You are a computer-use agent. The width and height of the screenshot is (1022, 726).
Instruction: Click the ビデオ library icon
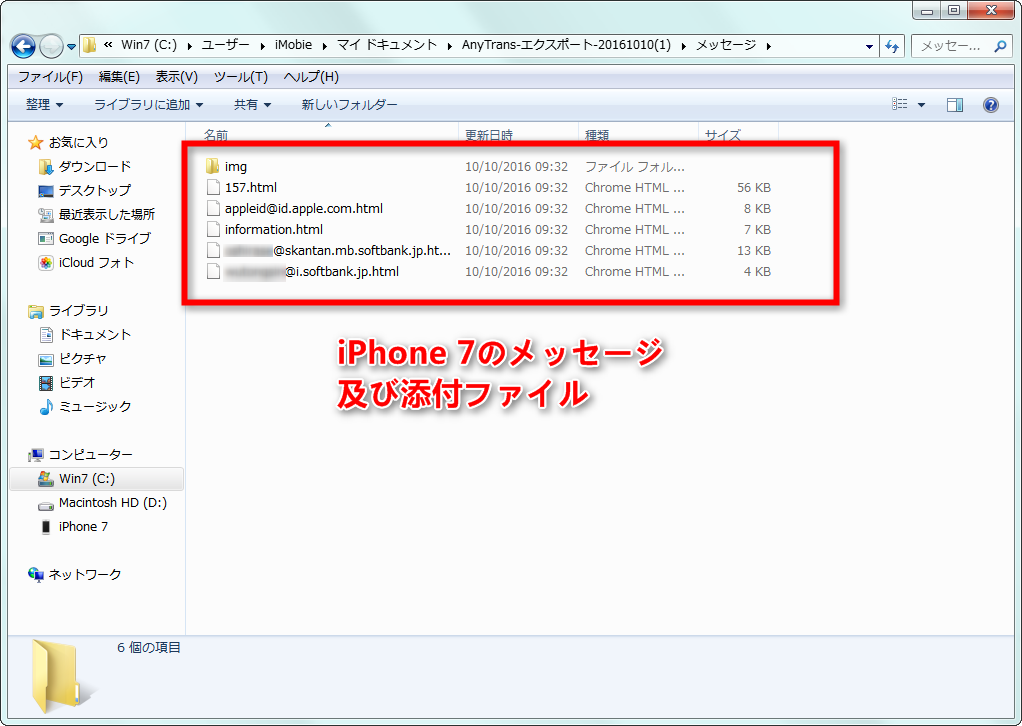click(x=46, y=383)
